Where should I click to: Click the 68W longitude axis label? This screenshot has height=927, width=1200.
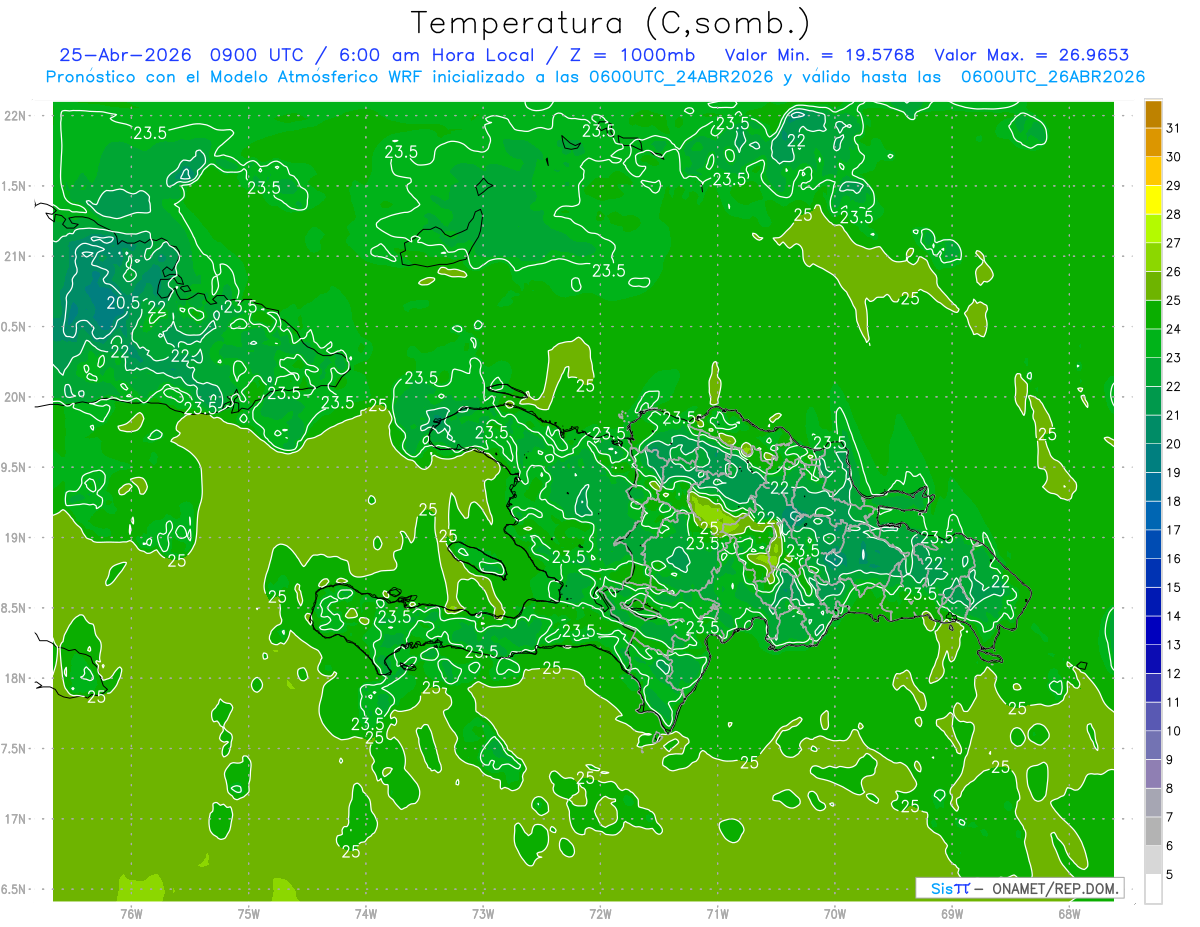point(1069,914)
